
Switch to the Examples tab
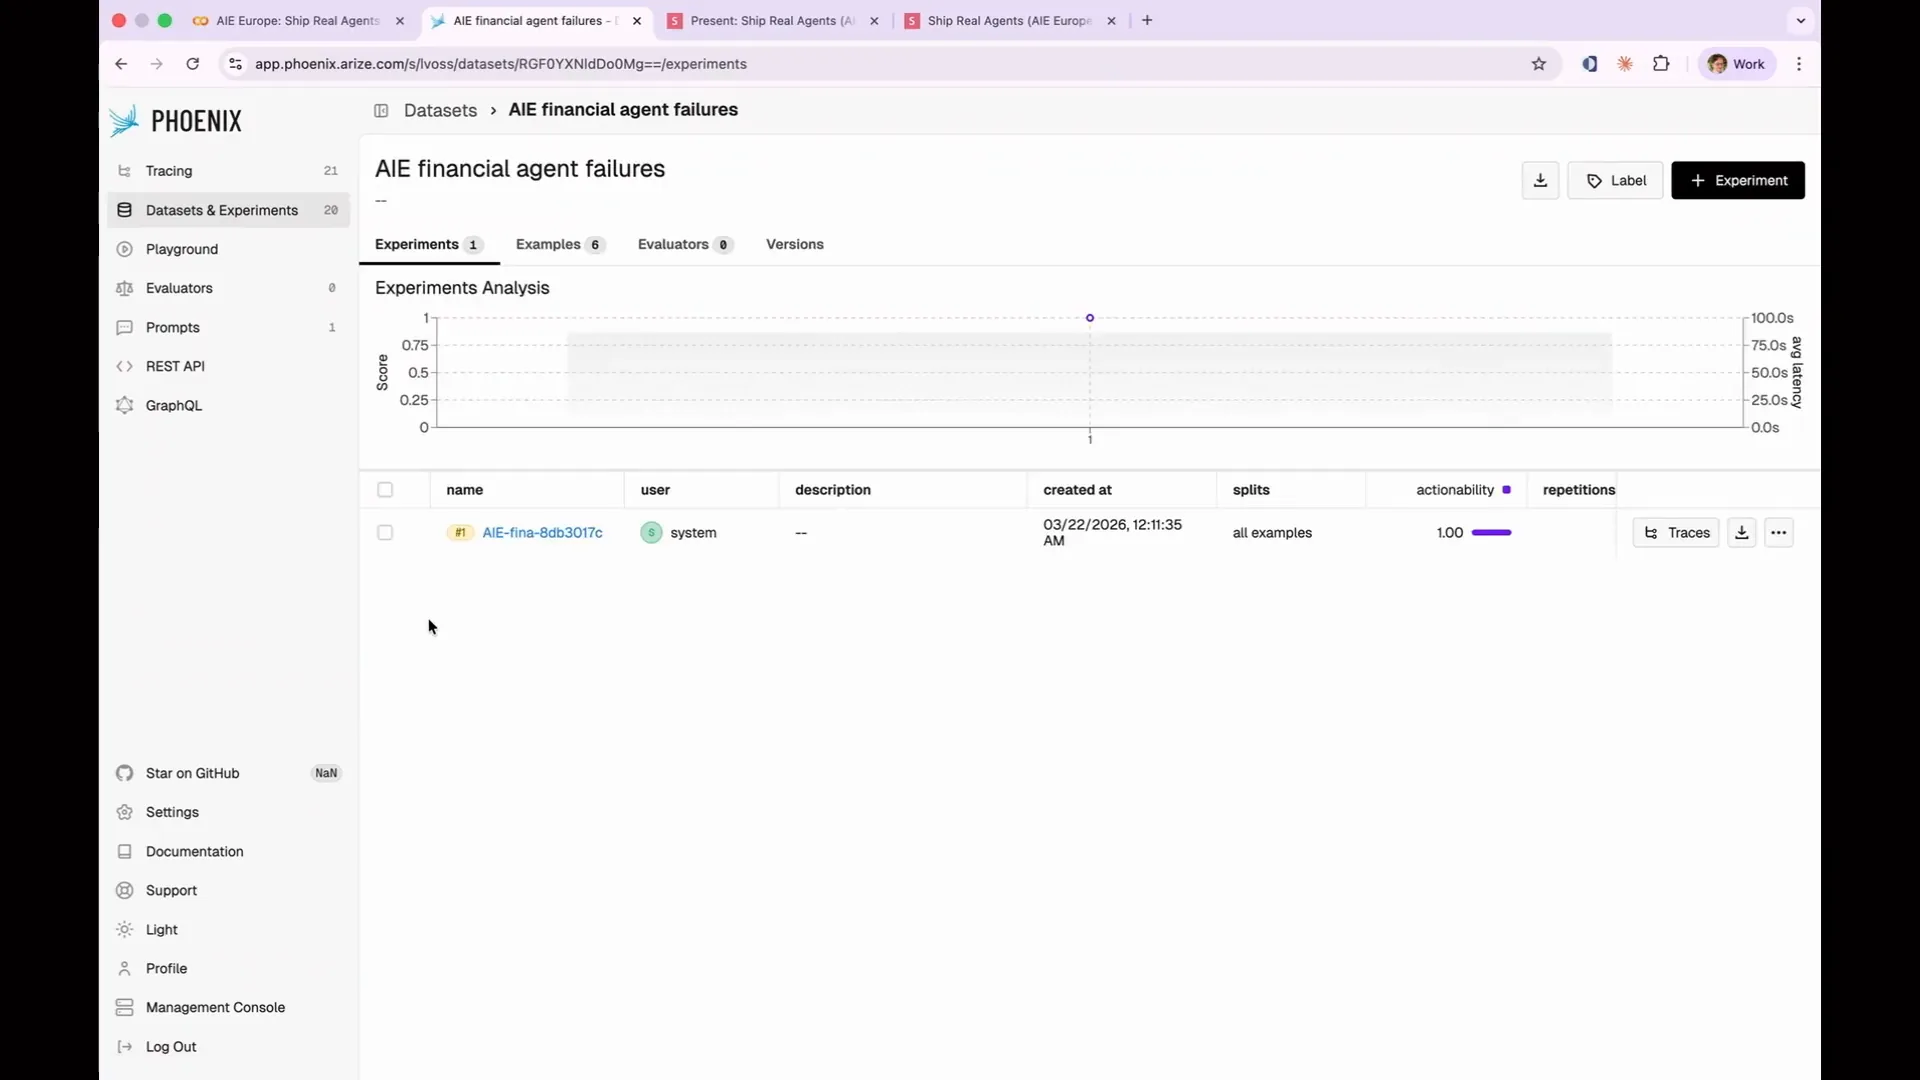[560, 244]
